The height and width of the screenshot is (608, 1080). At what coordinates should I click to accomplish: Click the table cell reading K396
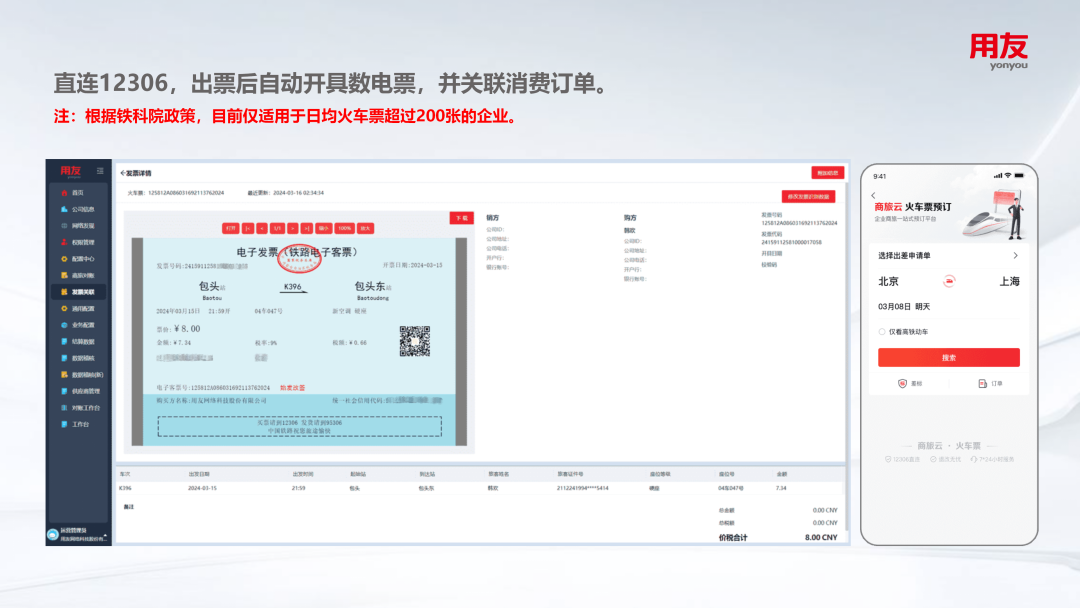(125, 488)
